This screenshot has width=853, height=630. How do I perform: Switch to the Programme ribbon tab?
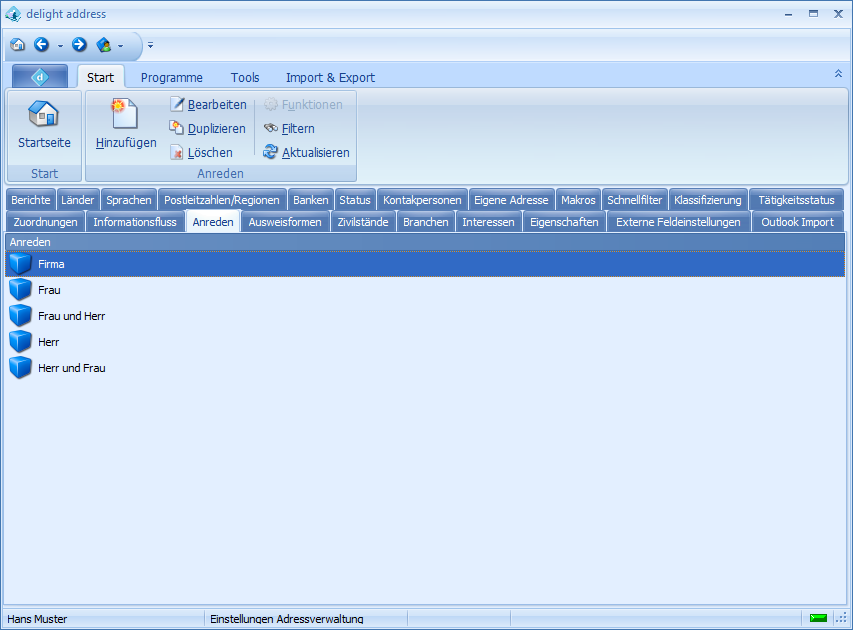pyautogui.click(x=171, y=78)
